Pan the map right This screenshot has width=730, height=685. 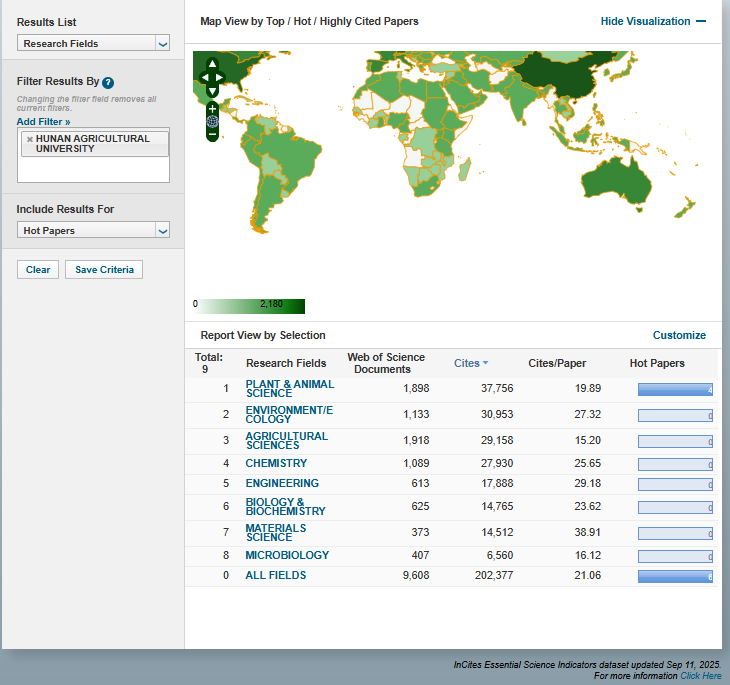[x=222, y=76]
